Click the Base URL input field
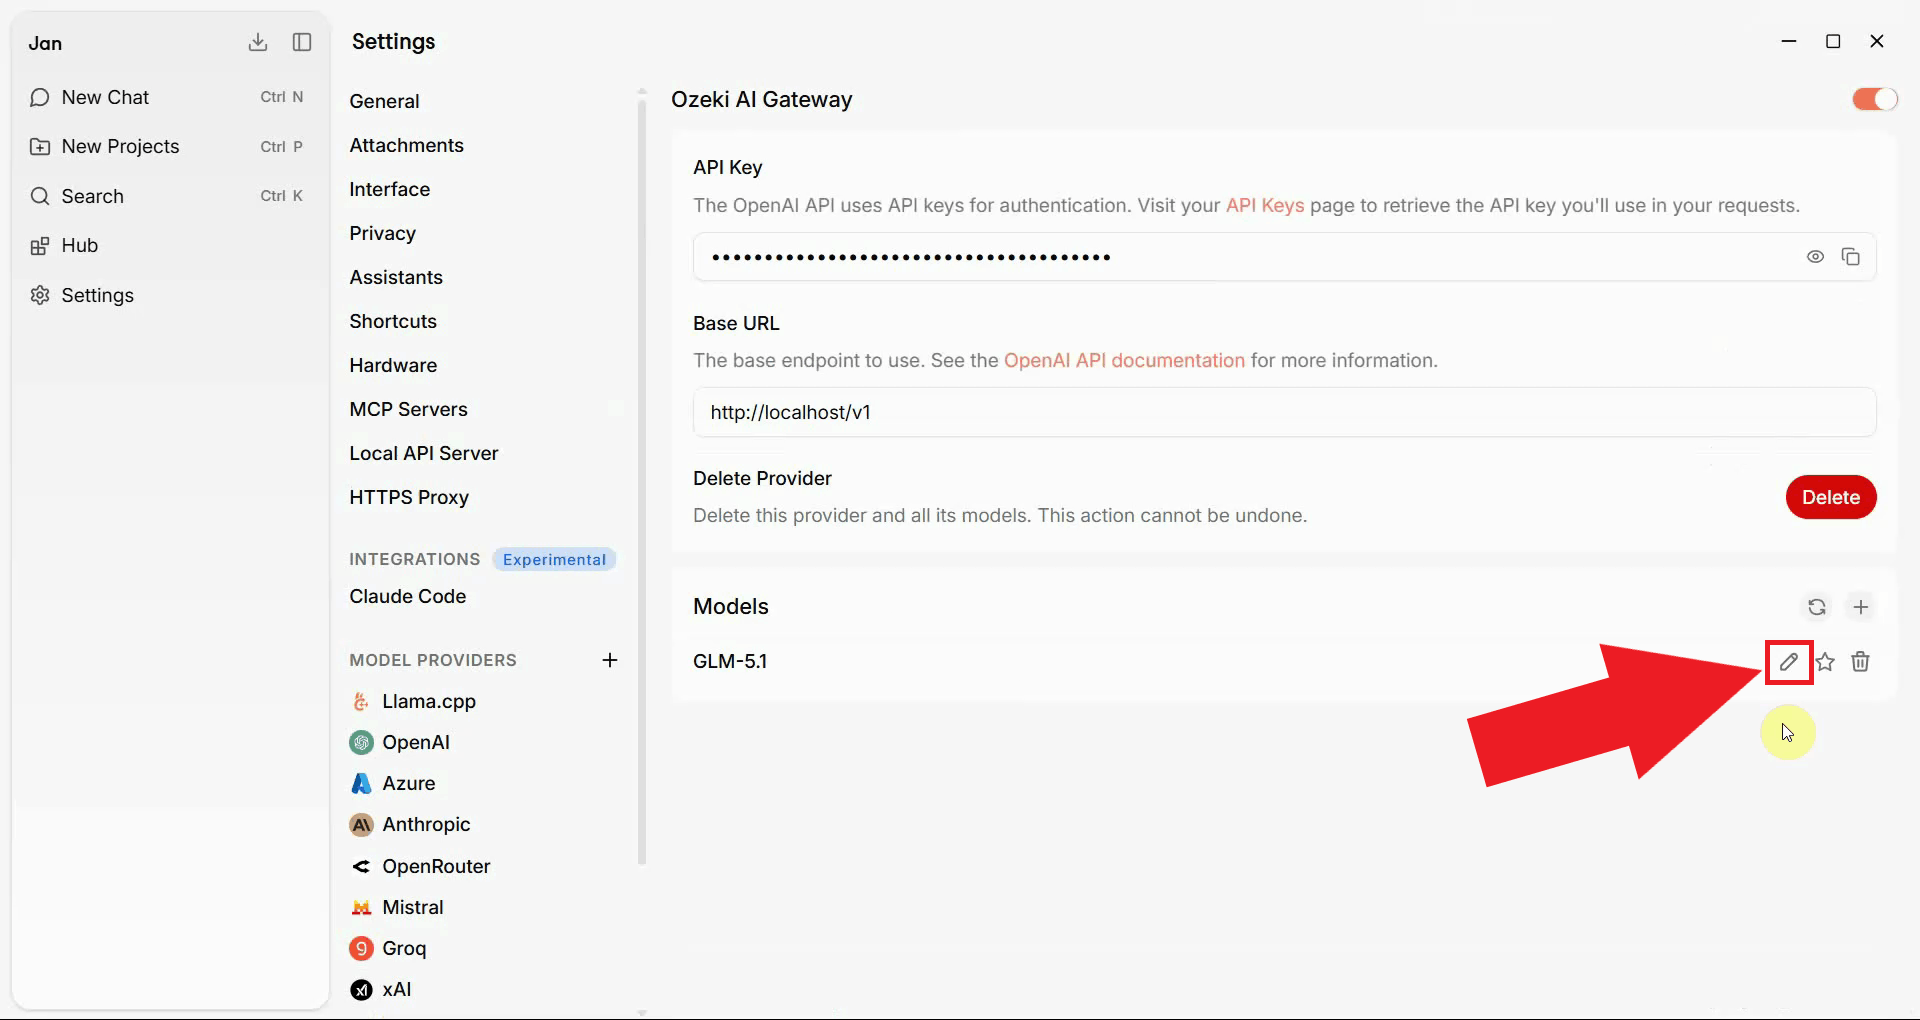Screen dimensions: 1920x1020 pyautogui.click(x=1284, y=412)
